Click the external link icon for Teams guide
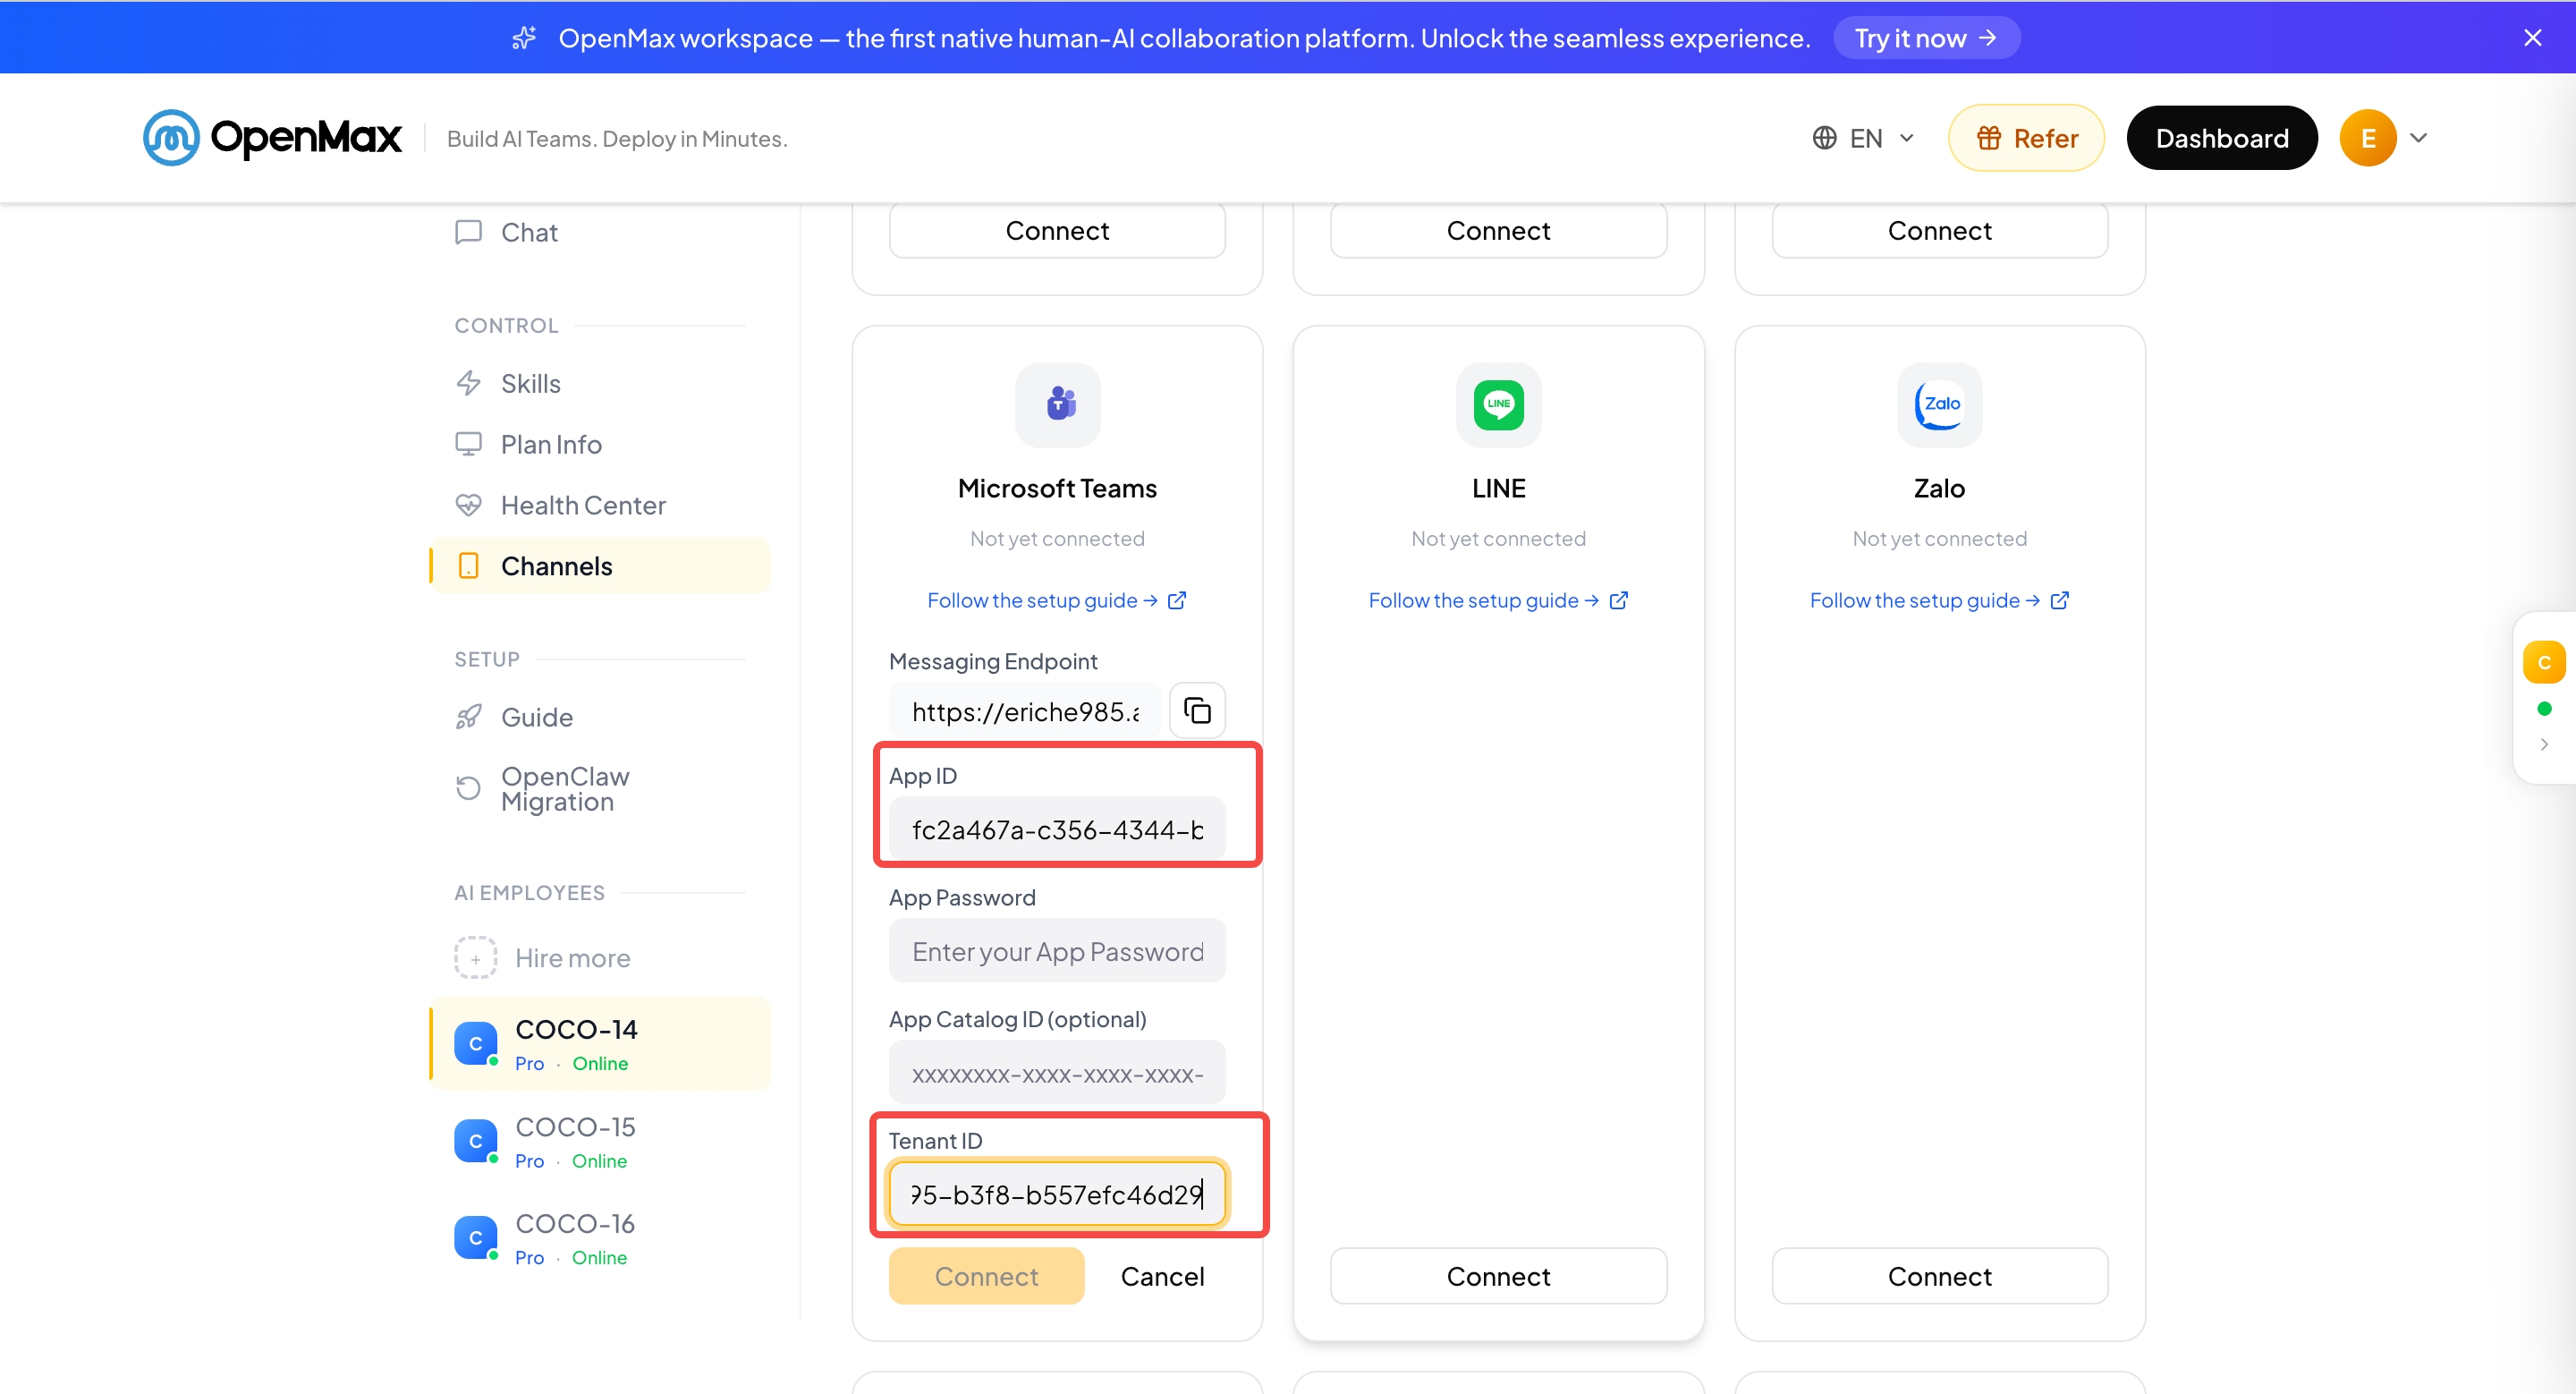Image resolution: width=2576 pixels, height=1394 pixels. pos(1177,600)
